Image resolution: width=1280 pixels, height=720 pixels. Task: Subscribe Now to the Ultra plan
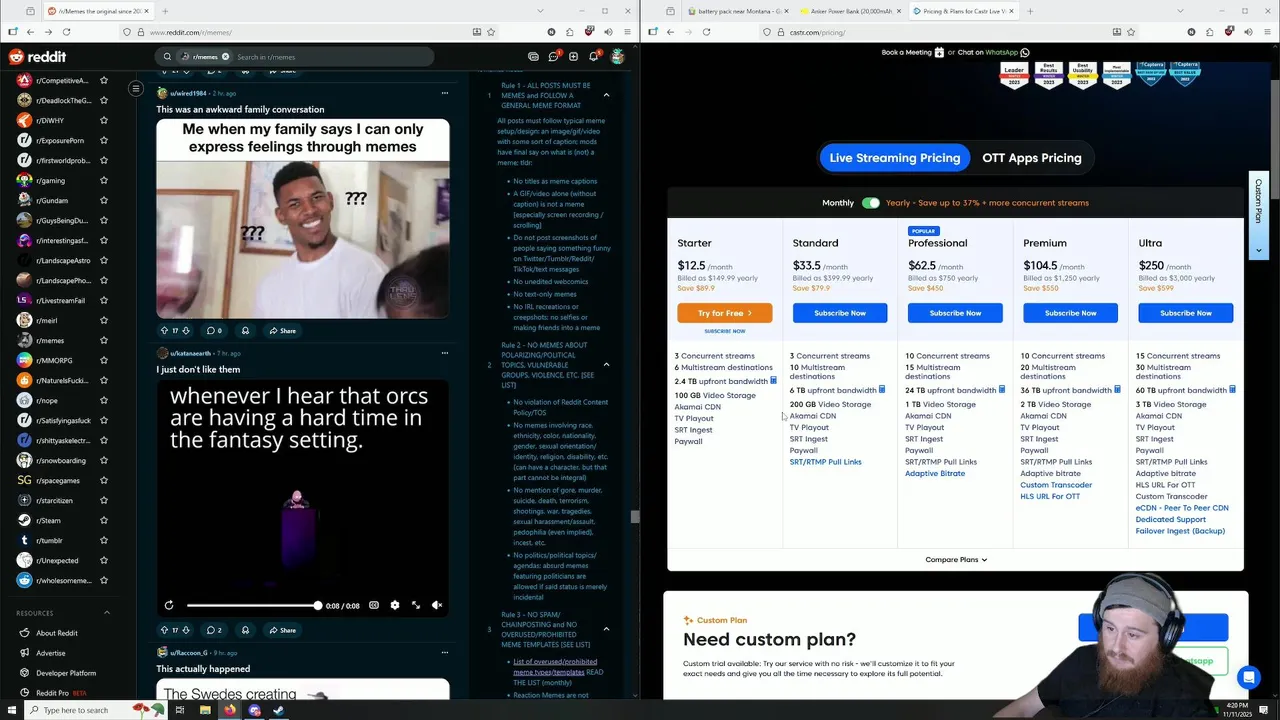pos(1185,313)
